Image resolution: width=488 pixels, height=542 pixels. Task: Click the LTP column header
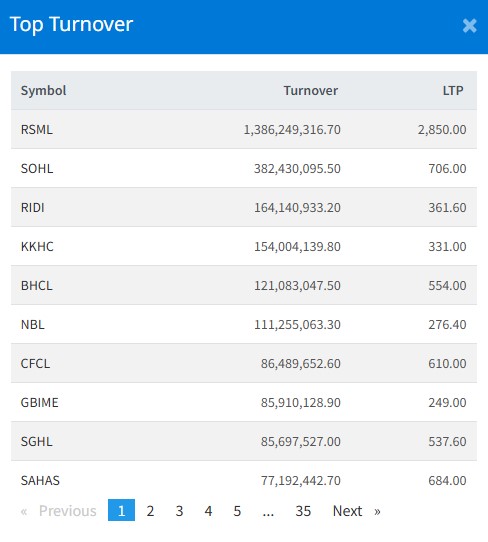click(x=453, y=90)
